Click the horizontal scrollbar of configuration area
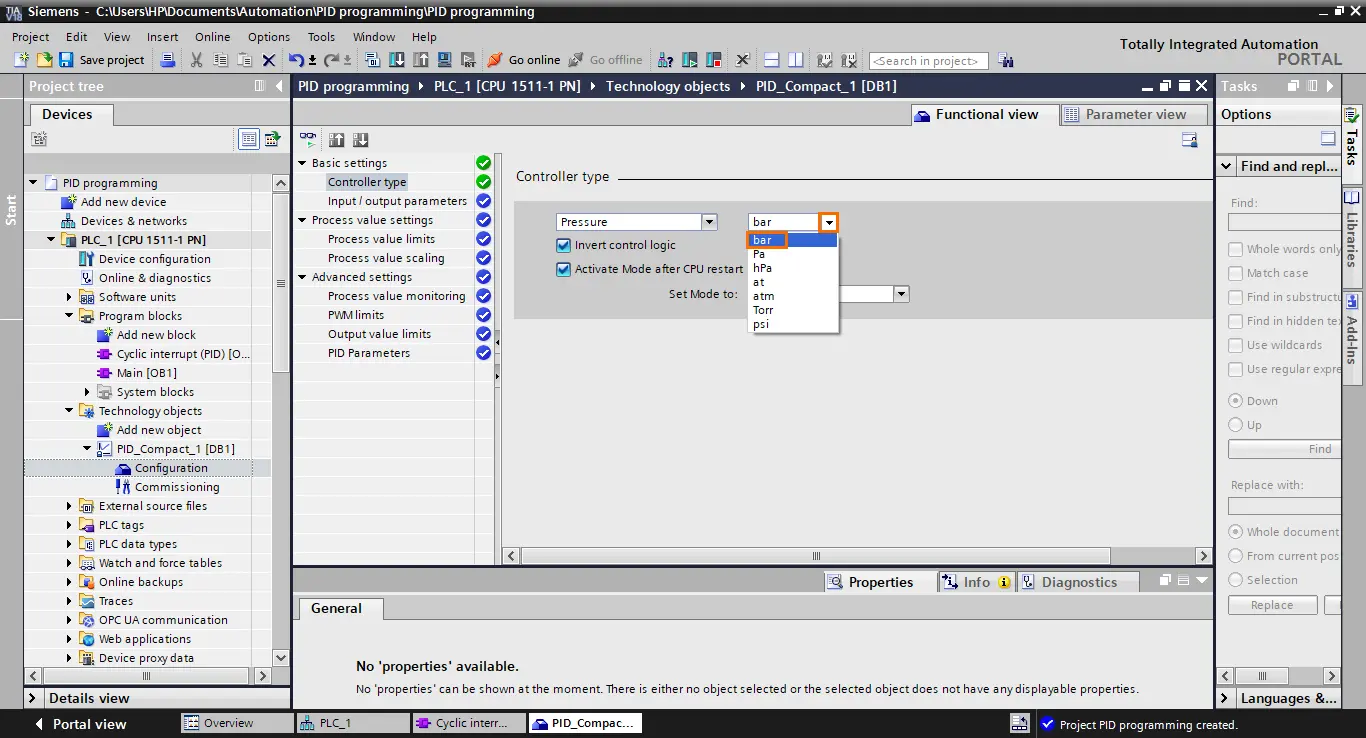 click(815, 556)
